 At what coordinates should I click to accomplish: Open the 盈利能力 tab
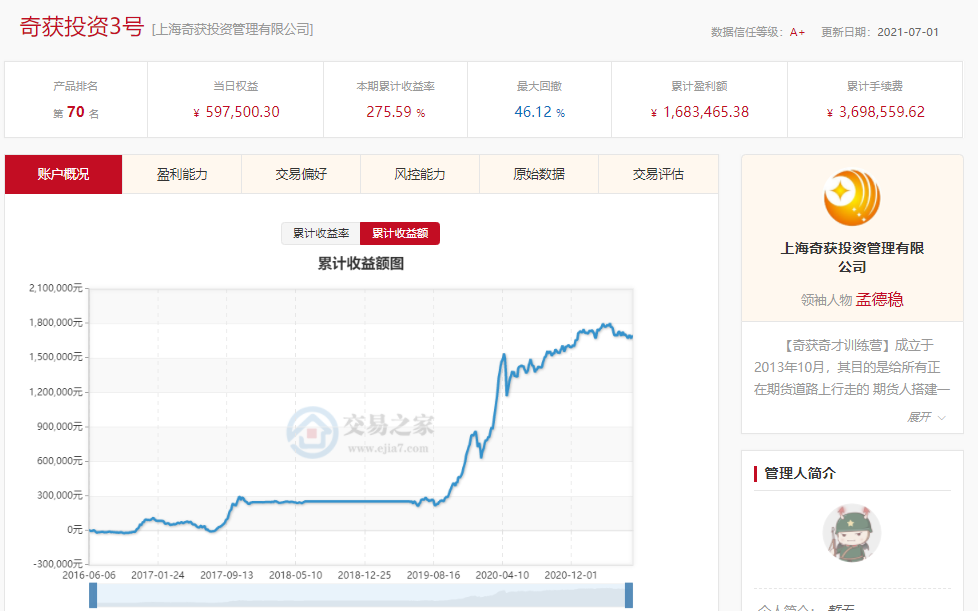point(182,174)
